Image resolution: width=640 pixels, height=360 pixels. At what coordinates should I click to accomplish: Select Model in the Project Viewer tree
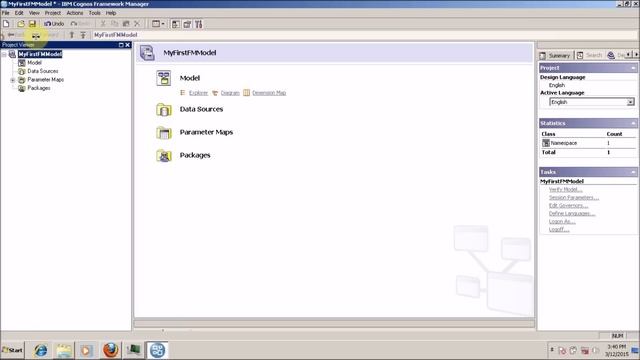pos(34,63)
